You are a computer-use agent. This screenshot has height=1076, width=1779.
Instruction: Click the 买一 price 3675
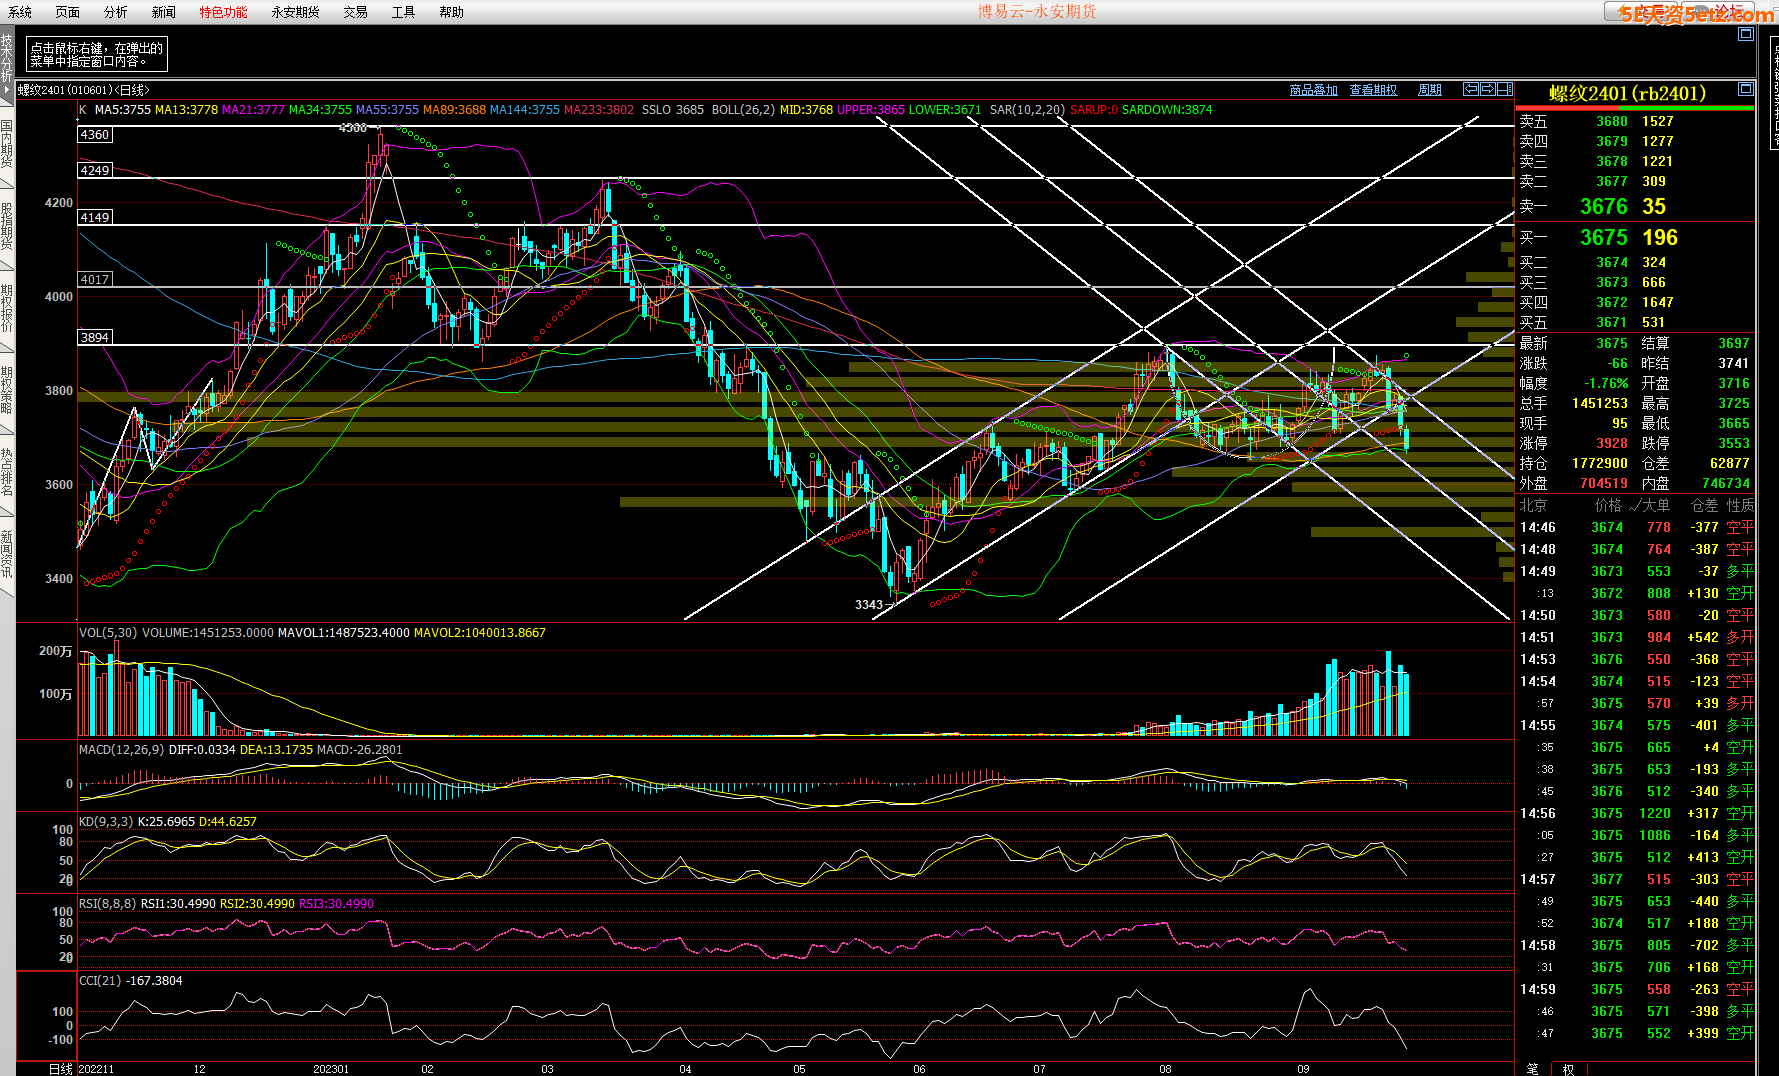[x=1604, y=237]
